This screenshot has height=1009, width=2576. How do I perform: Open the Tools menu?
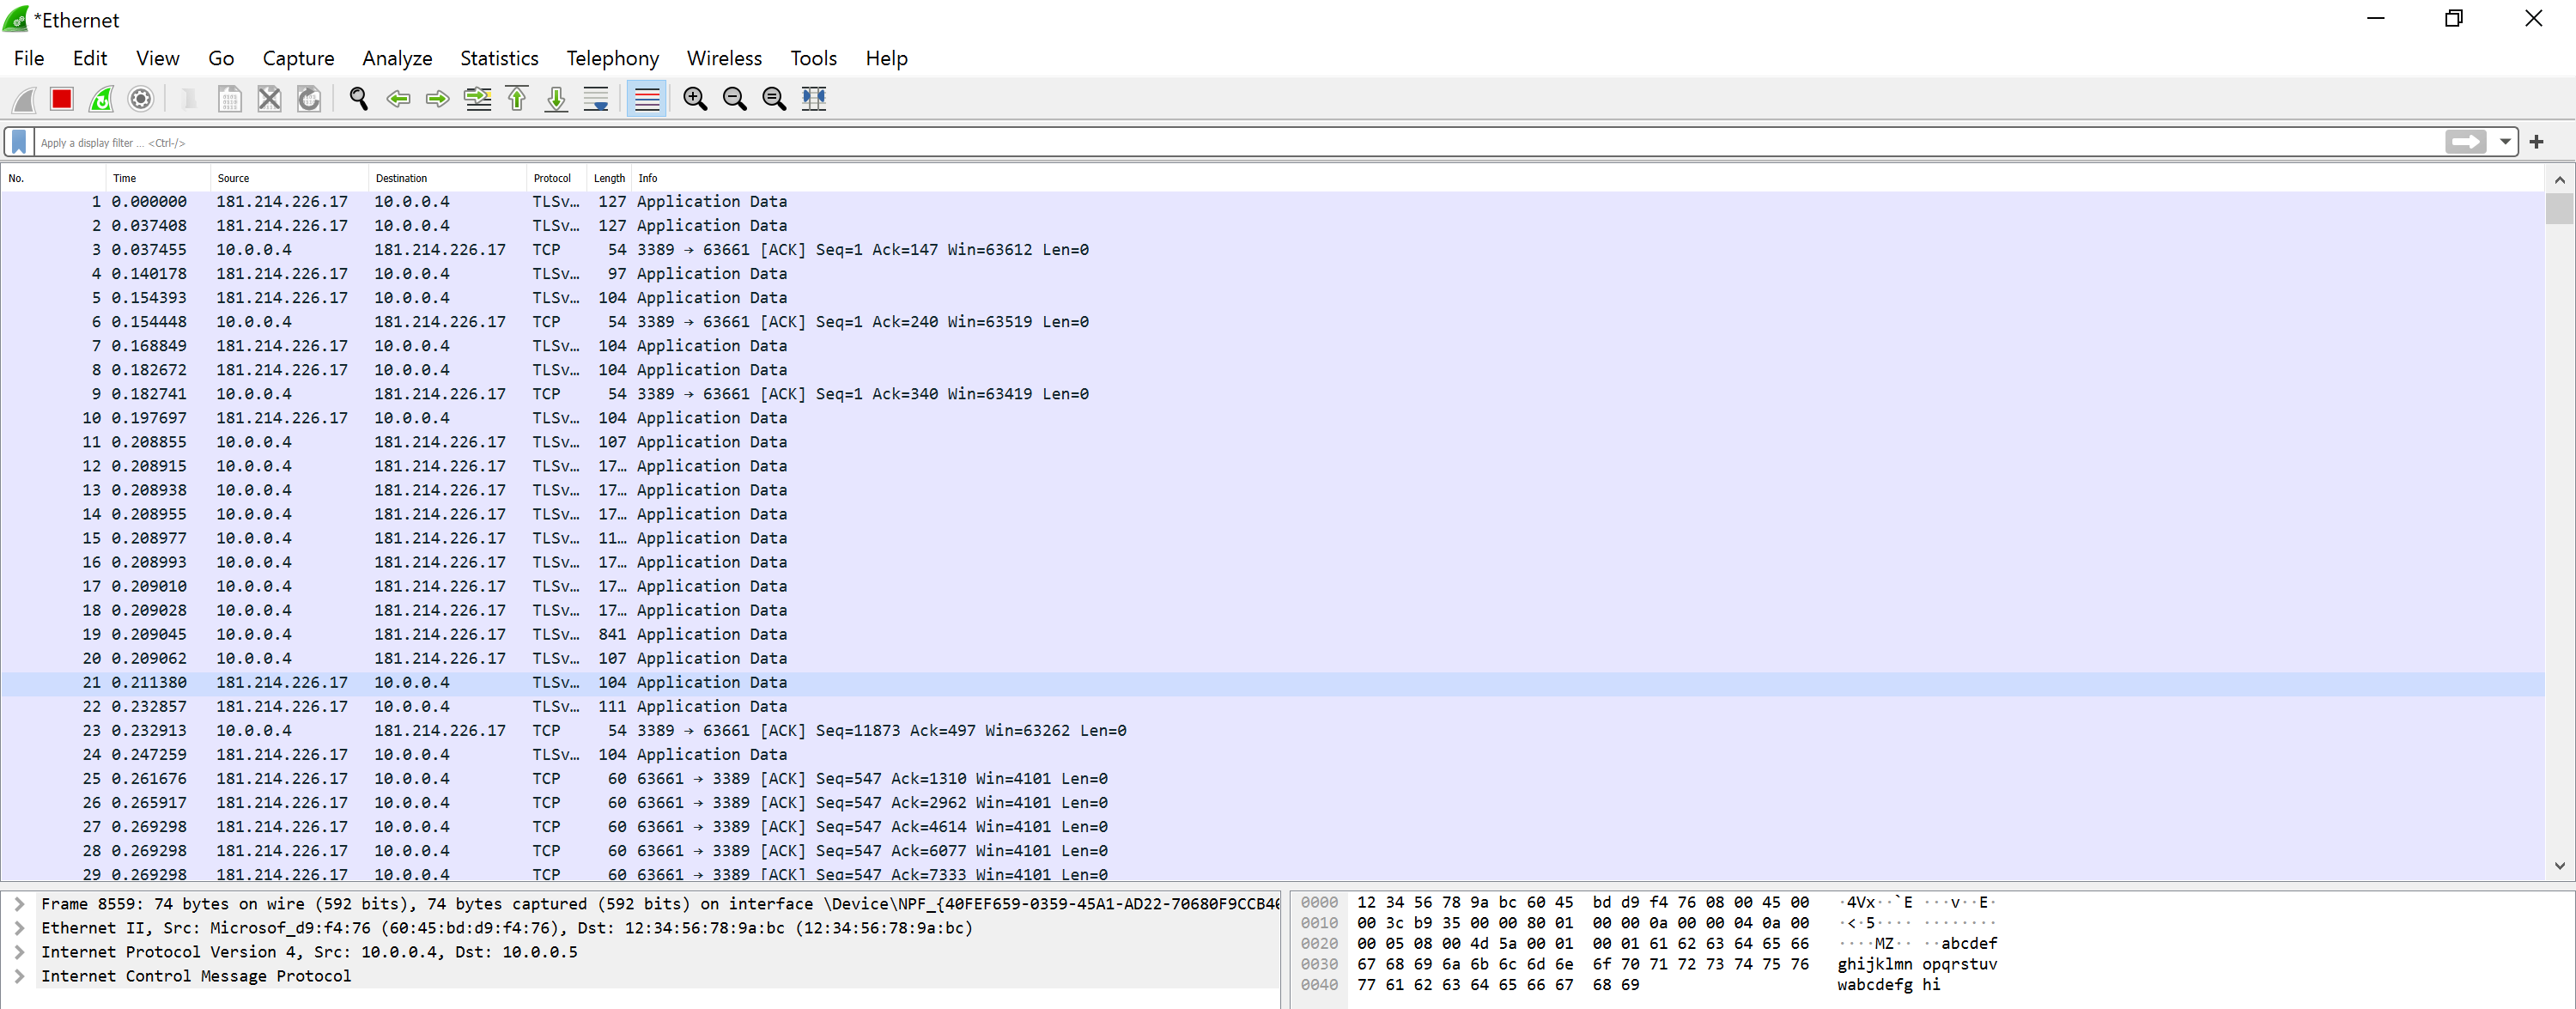[813, 58]
